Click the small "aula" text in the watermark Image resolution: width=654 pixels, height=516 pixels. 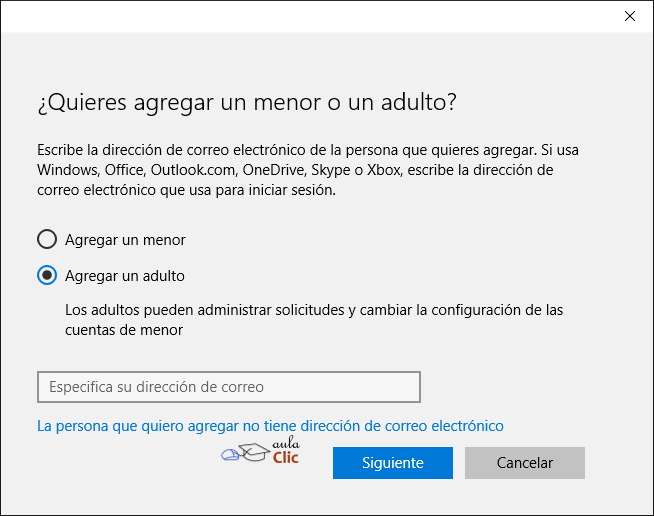(x=287, y=445)
